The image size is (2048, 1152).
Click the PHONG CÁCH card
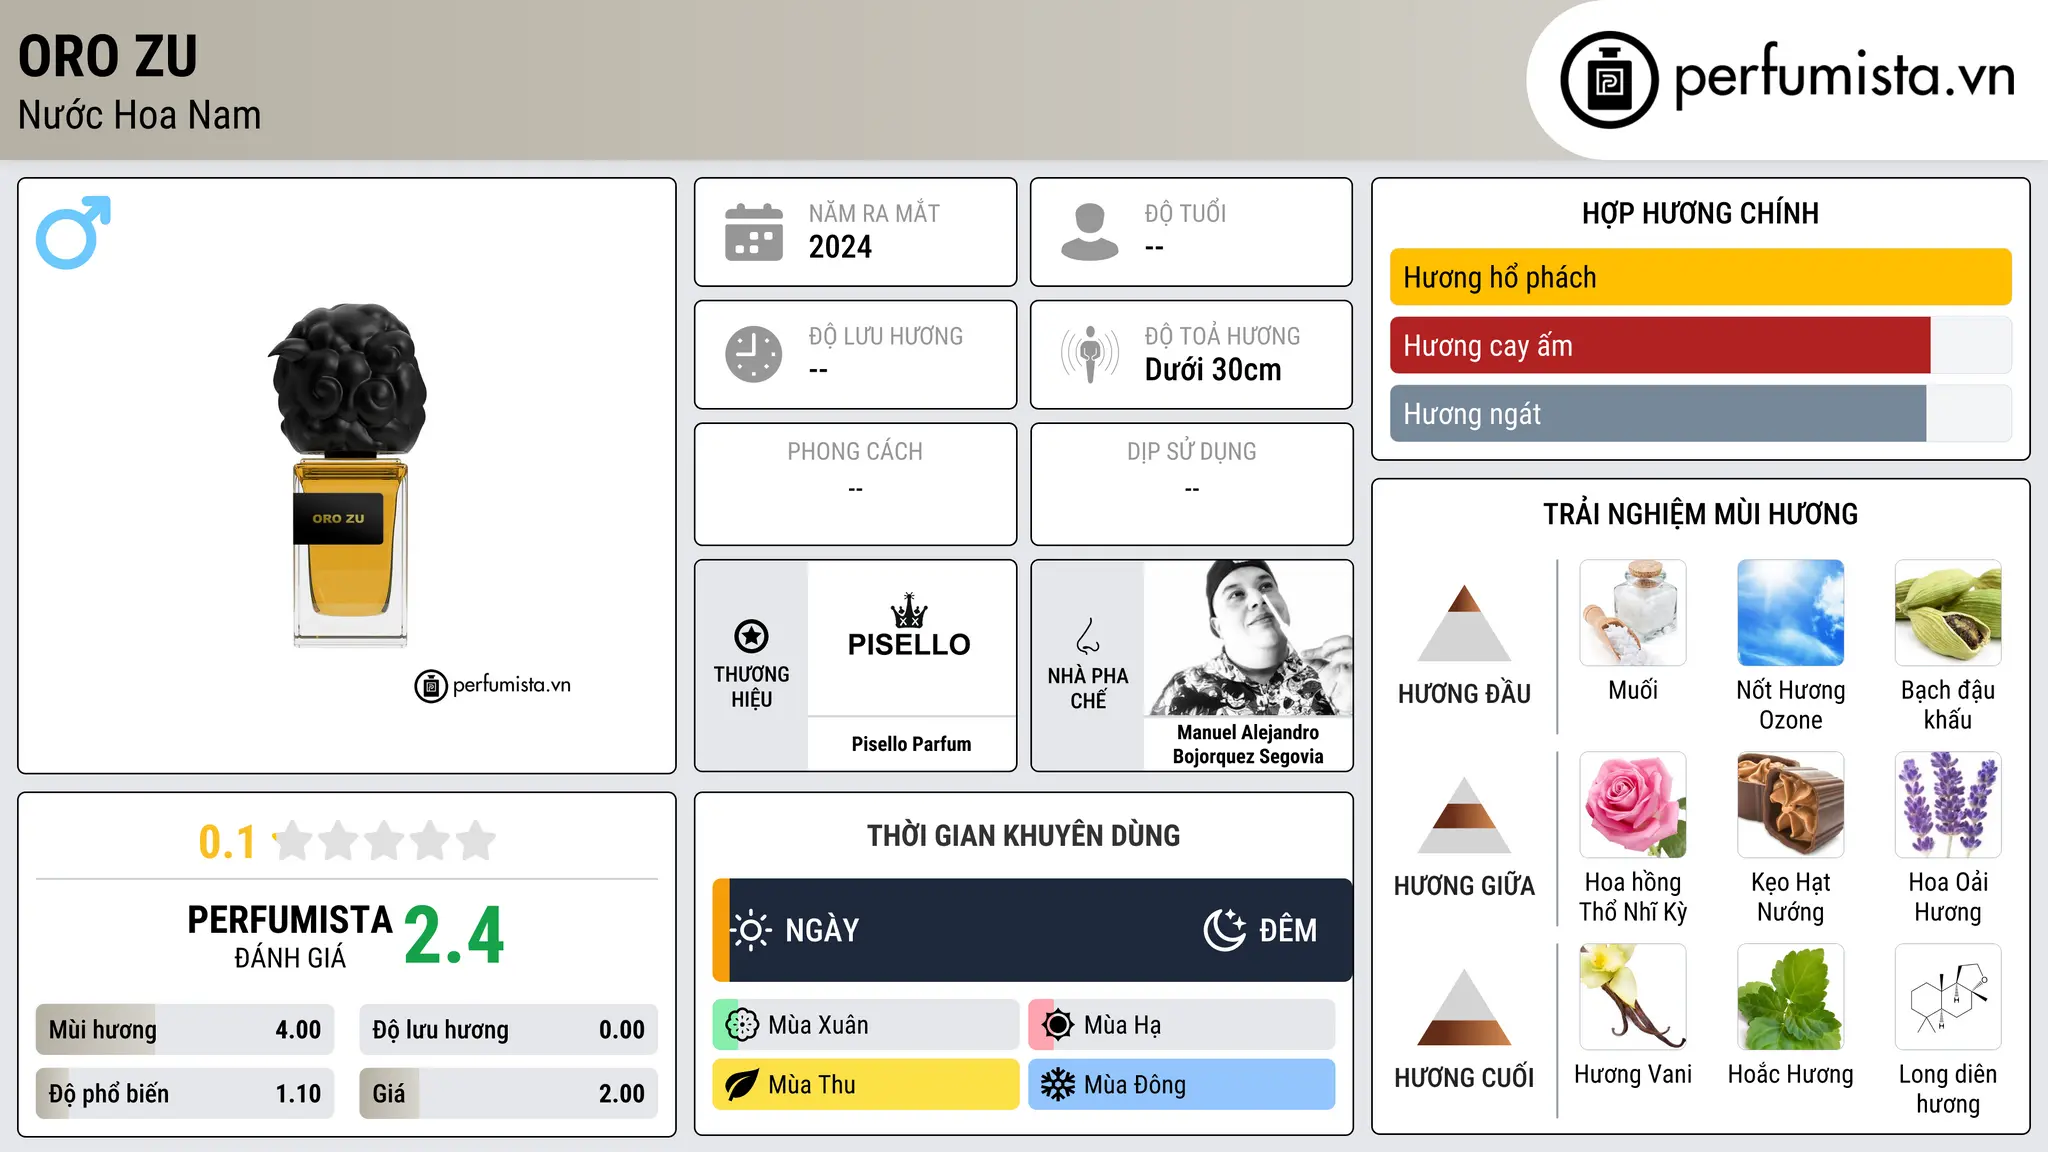(x=855, y=484)
